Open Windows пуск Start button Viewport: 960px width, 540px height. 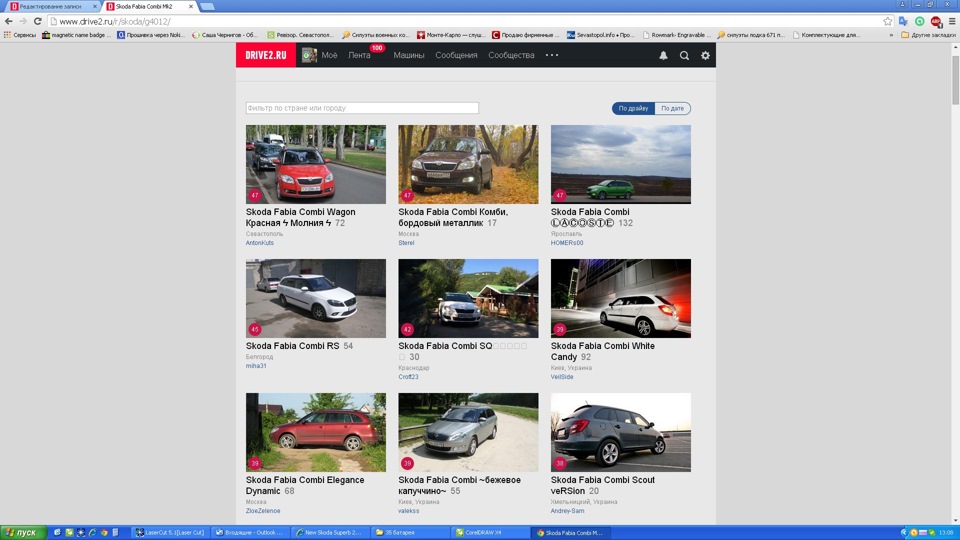23,533
